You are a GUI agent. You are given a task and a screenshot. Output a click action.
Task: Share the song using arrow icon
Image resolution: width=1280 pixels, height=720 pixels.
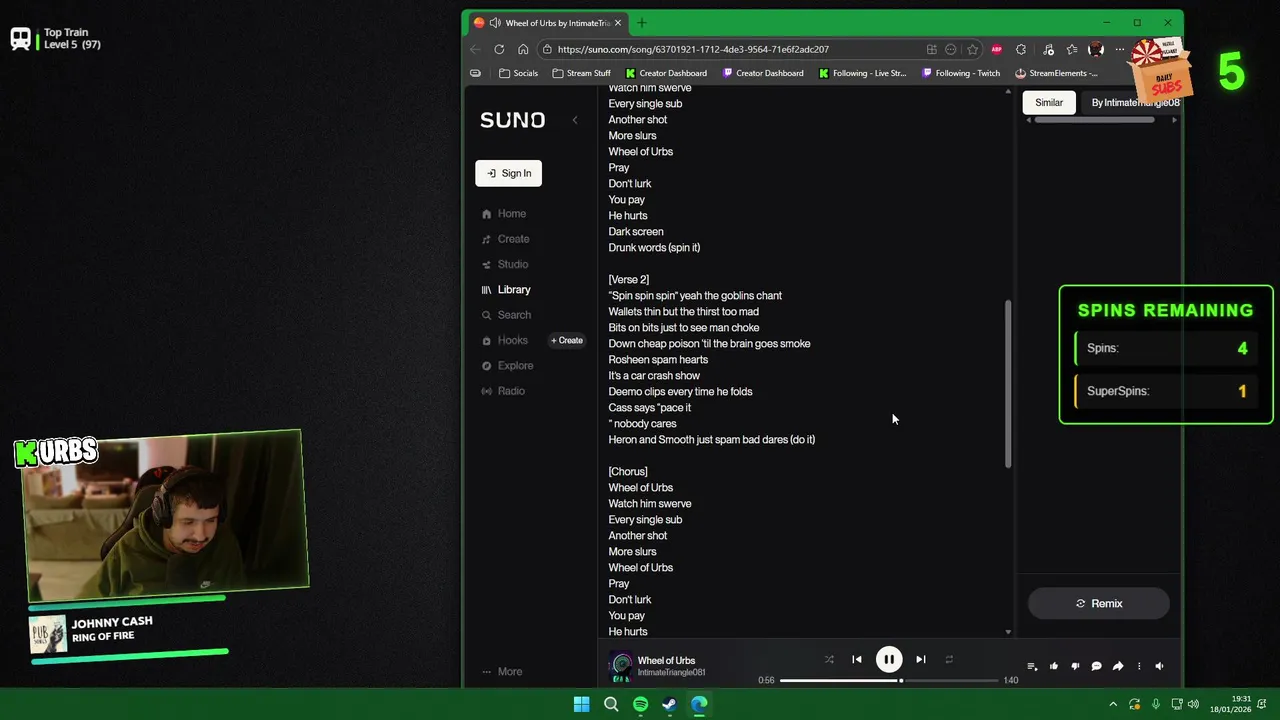pos(1118,666)
